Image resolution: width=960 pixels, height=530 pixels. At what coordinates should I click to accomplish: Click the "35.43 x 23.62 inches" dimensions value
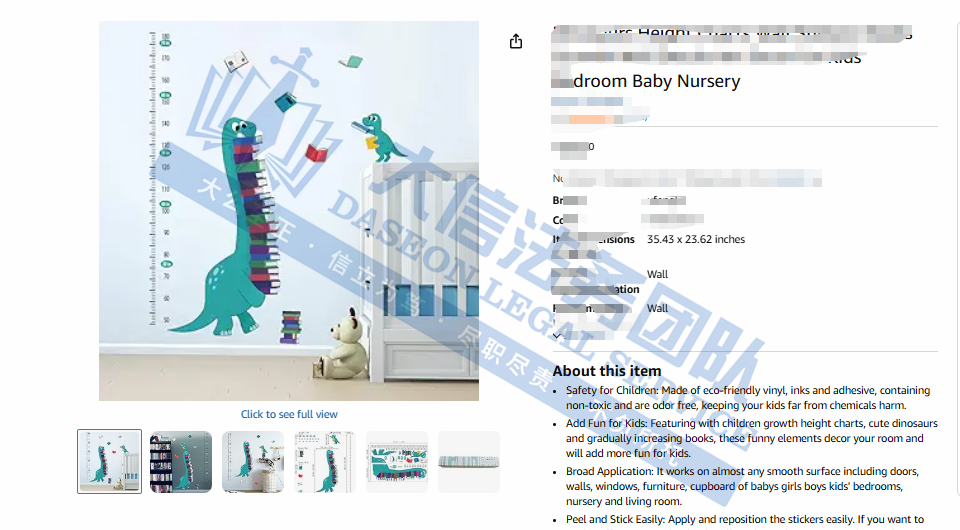[696, 239]
